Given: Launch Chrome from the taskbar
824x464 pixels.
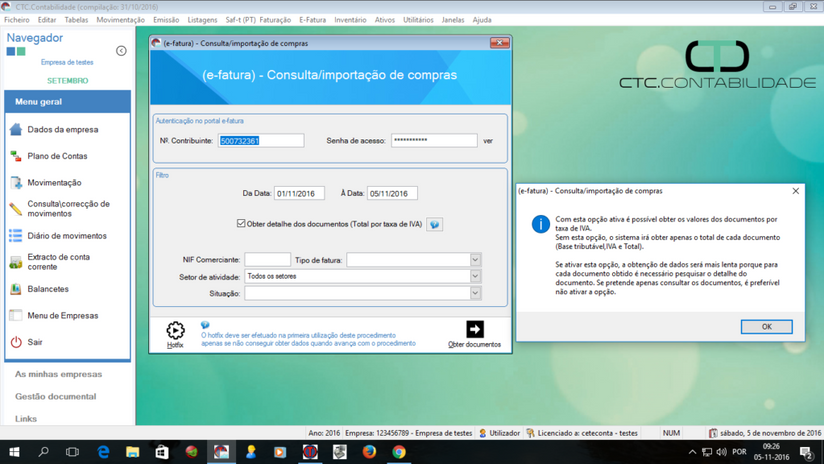Looking at the screenshot, I should point(399,452).
